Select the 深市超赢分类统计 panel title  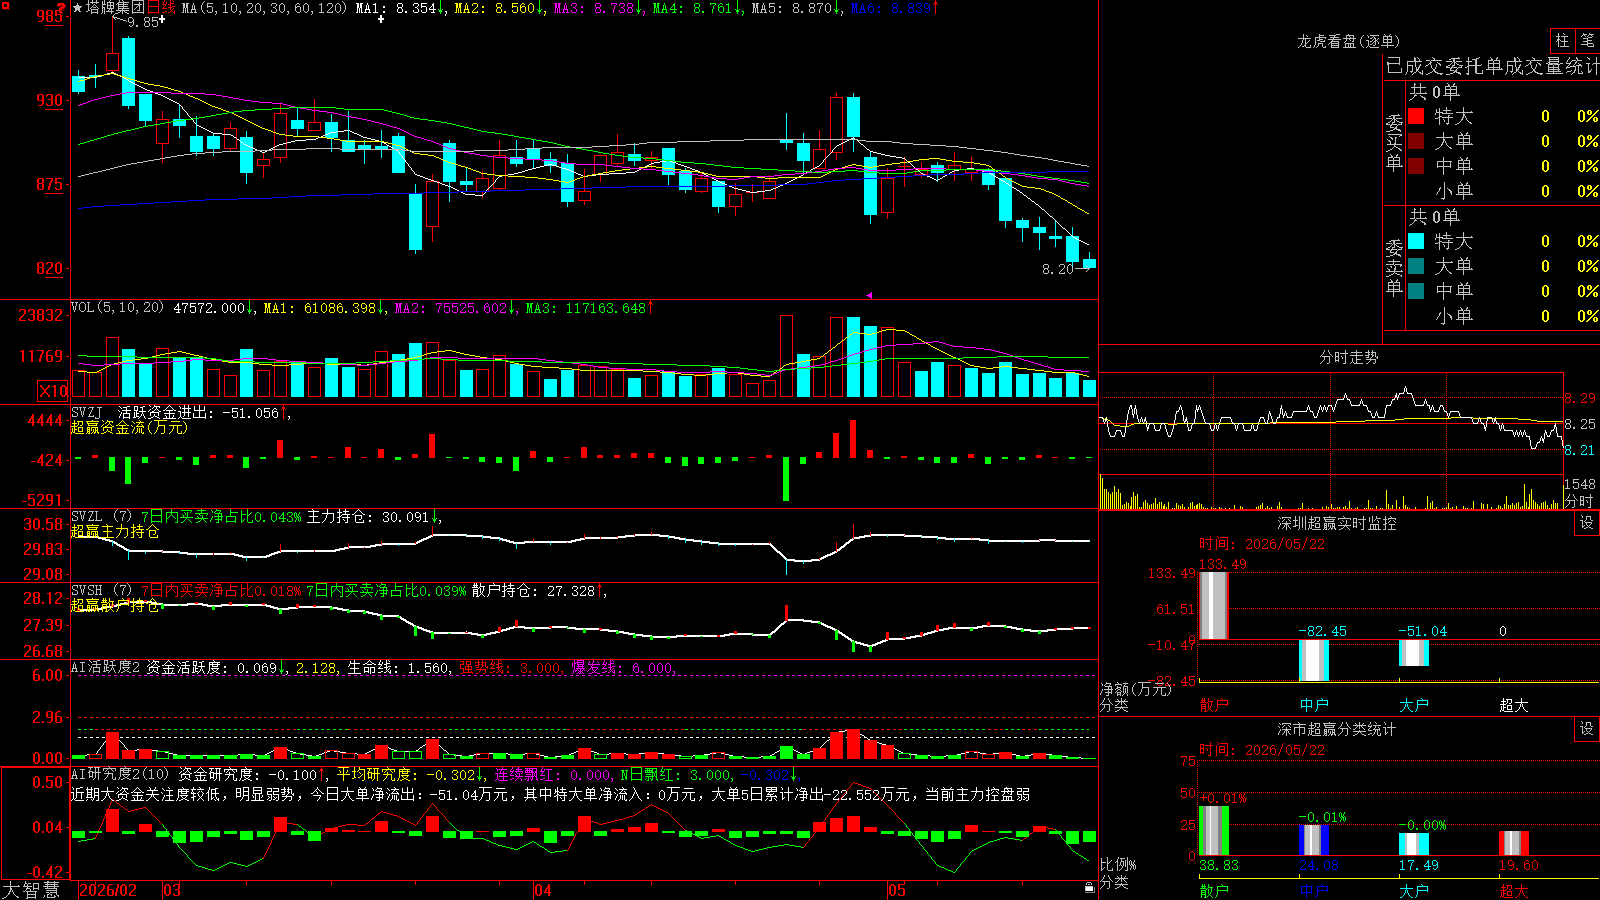(x=1337, y=729)
